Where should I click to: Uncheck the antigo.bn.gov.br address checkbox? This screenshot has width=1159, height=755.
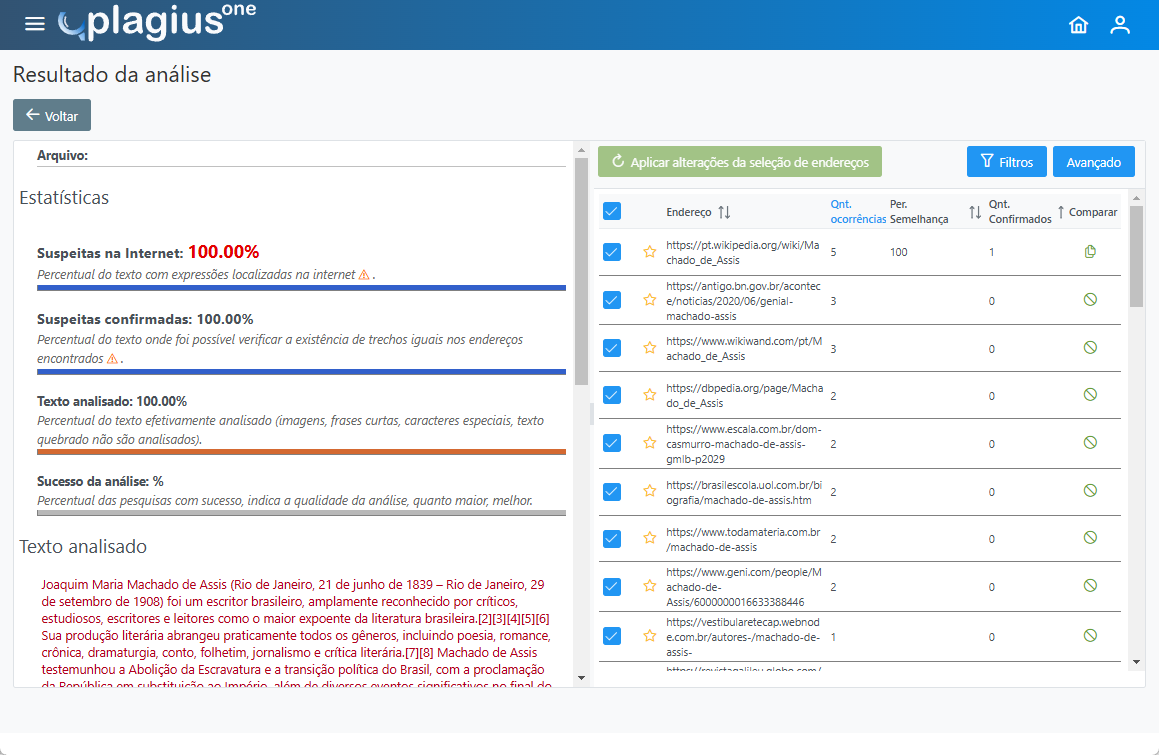[612, 300]
